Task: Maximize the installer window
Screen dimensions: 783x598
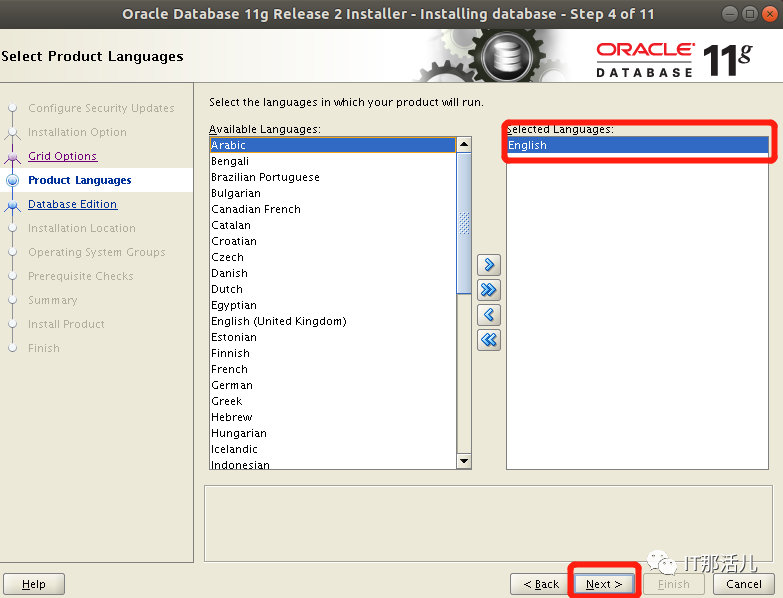Action: (750, 13)
